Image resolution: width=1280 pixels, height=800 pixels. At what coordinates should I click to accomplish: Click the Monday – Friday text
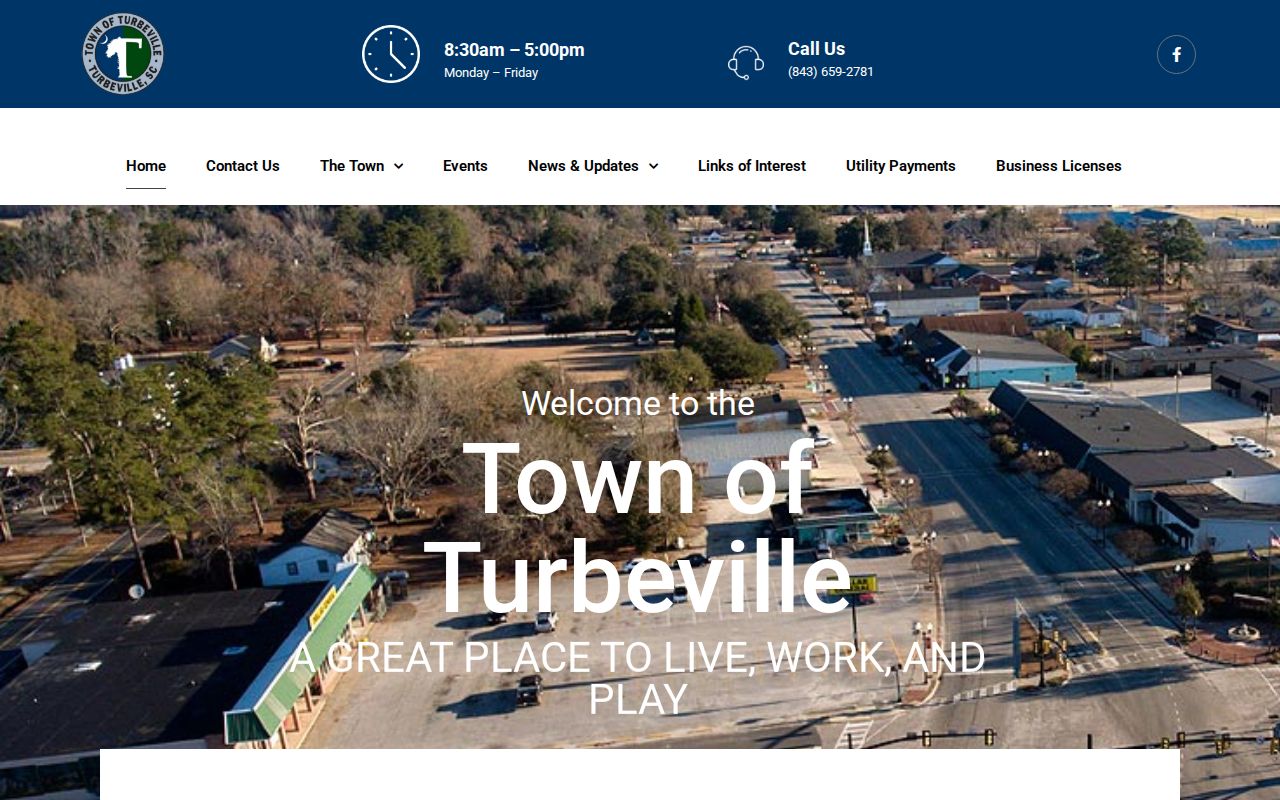491,73
